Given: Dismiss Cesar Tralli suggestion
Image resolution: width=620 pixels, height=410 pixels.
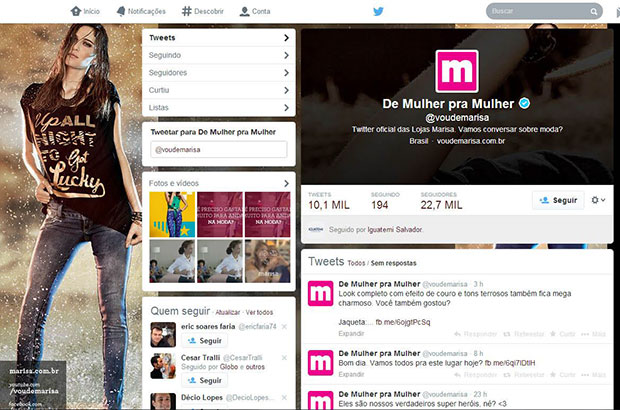Looking at the screenshot, I should coord(284,358).
